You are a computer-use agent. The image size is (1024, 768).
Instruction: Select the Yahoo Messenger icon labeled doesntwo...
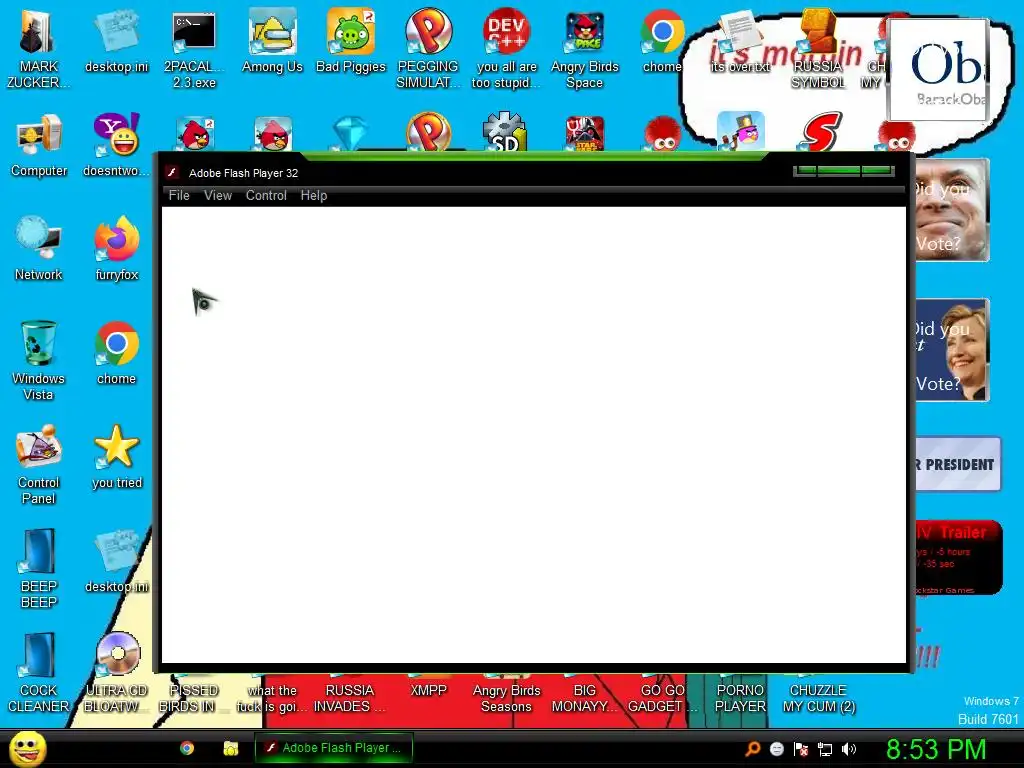[x=116, y=145]
